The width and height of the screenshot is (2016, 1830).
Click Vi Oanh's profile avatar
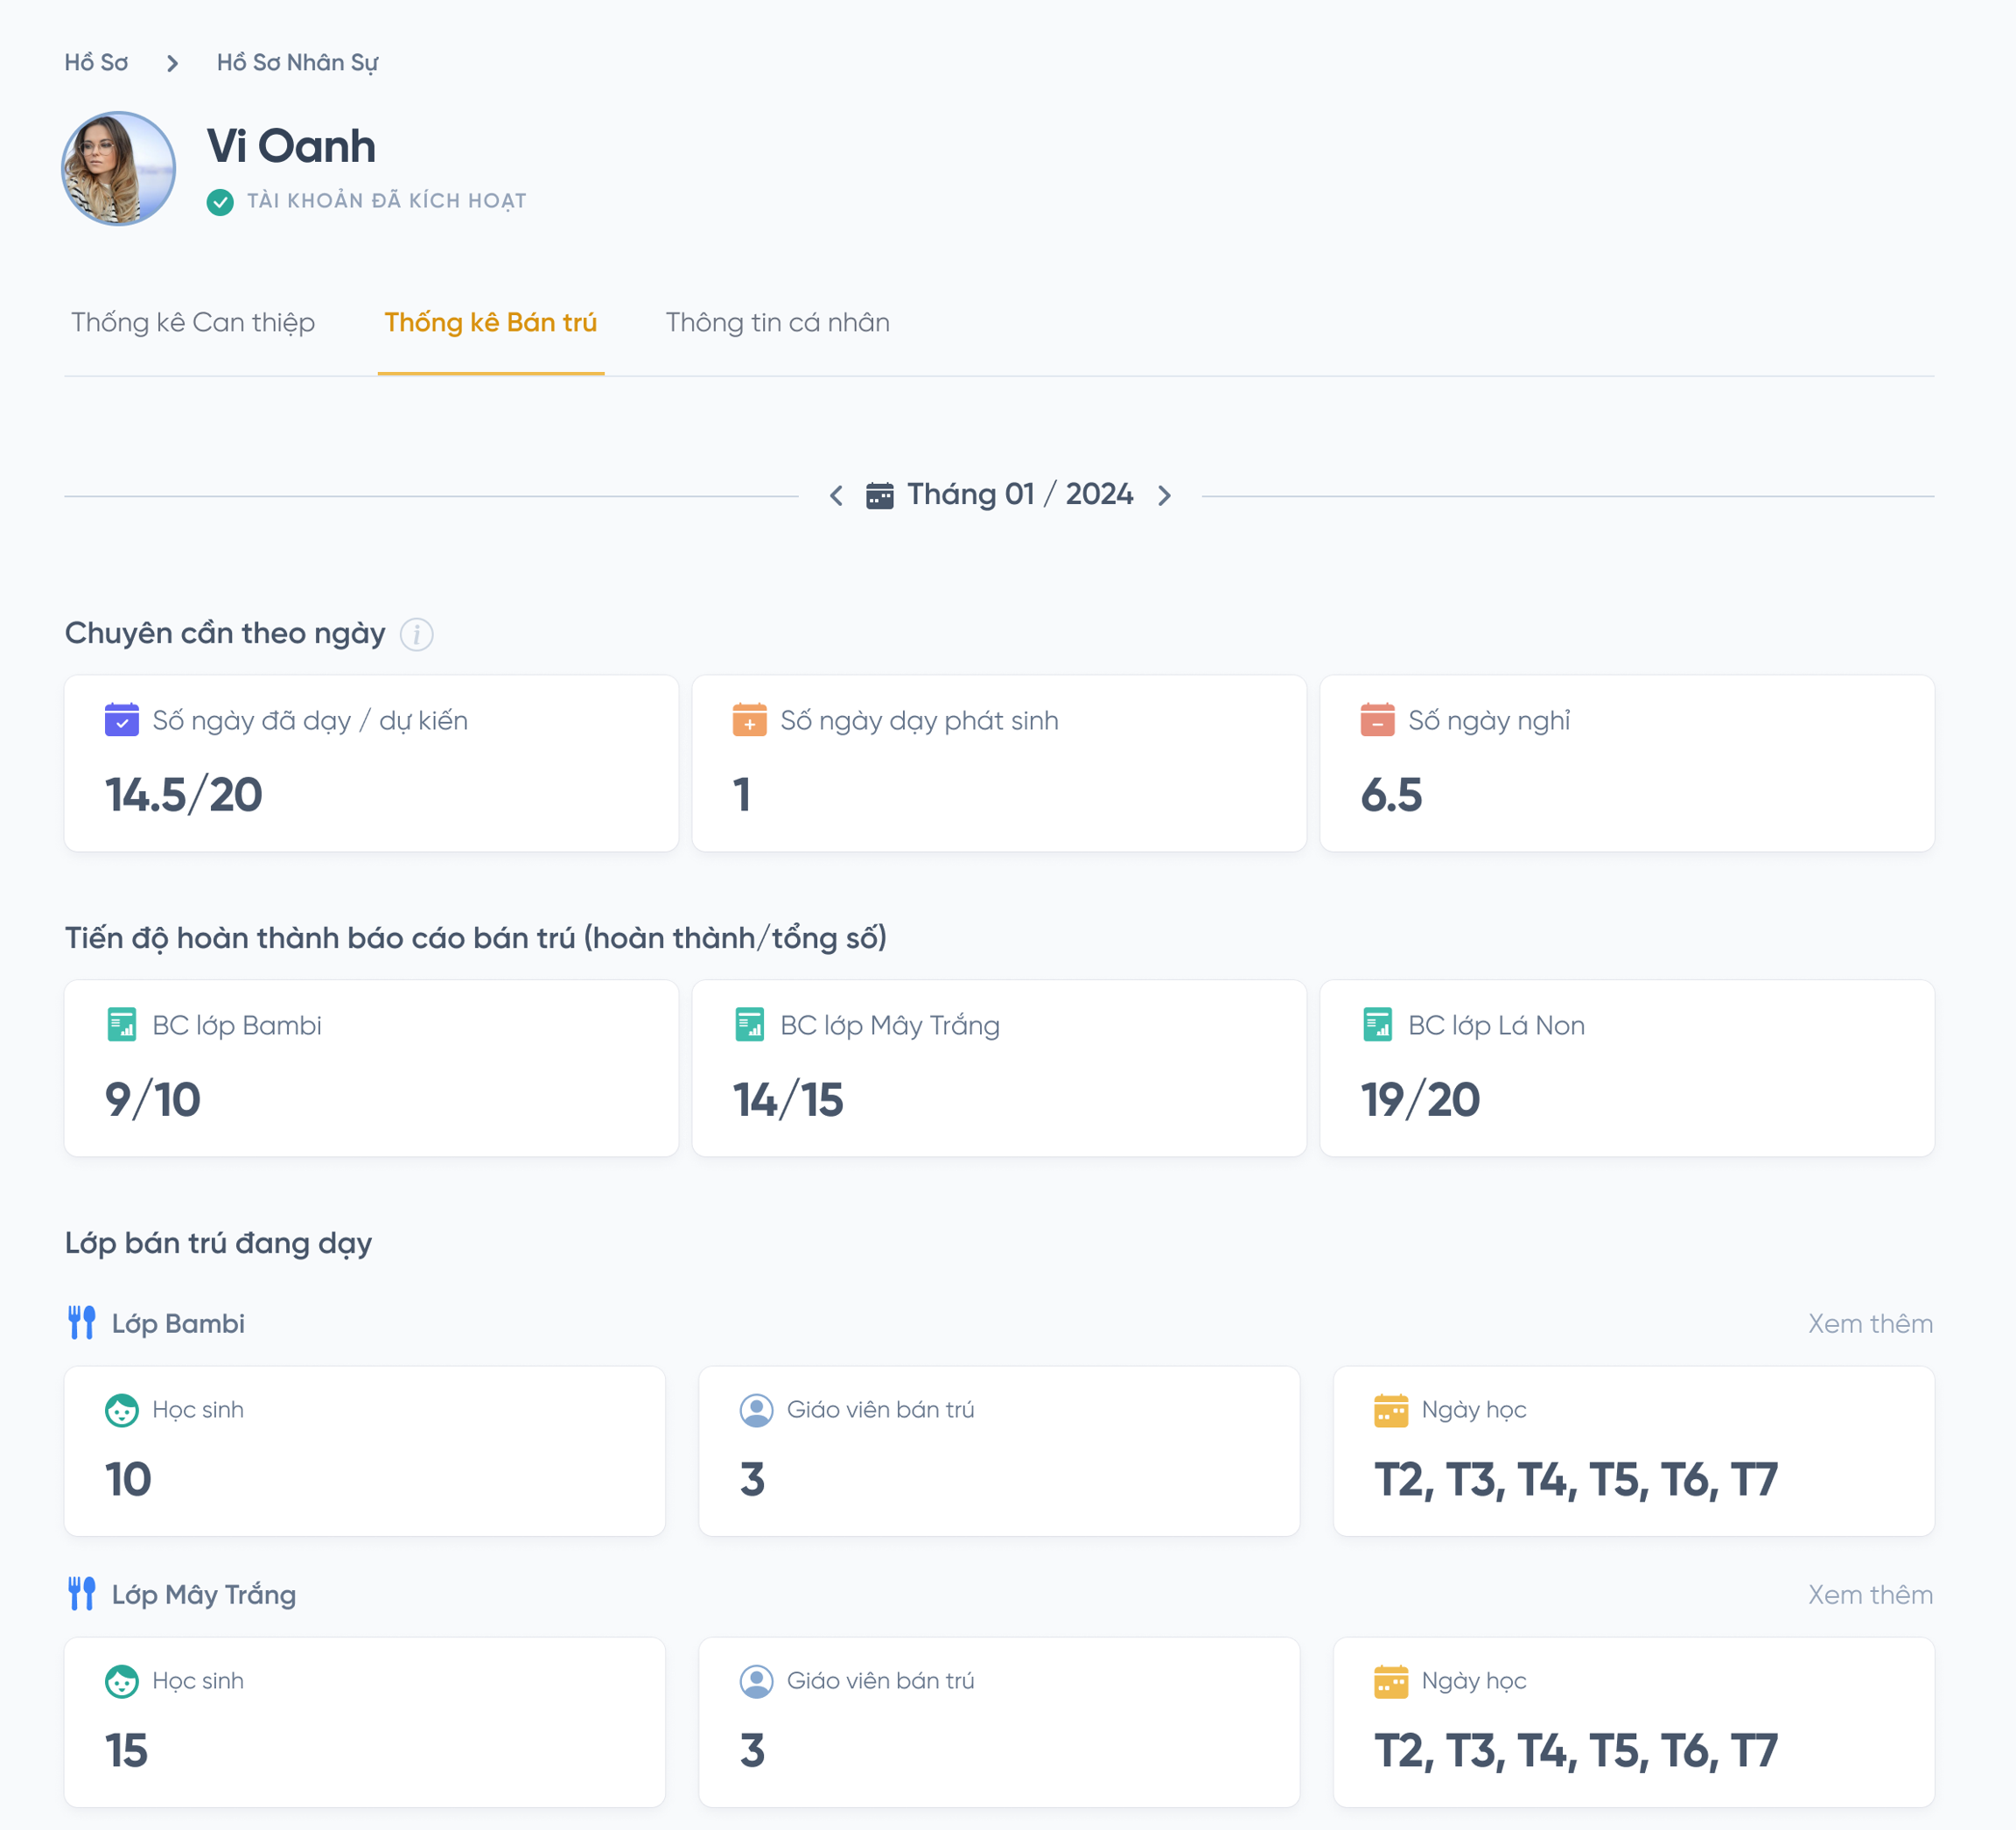tap(119, 168)
